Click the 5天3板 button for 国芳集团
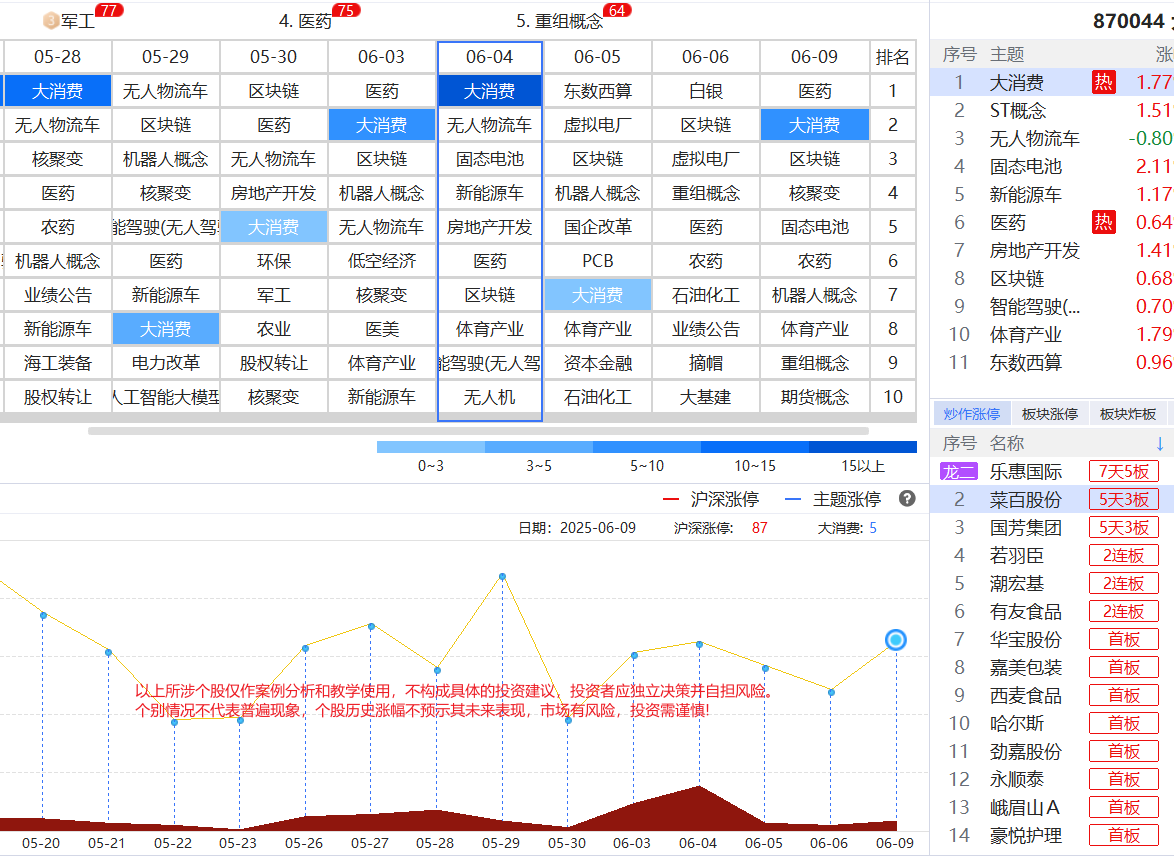 pos(1124,528)
